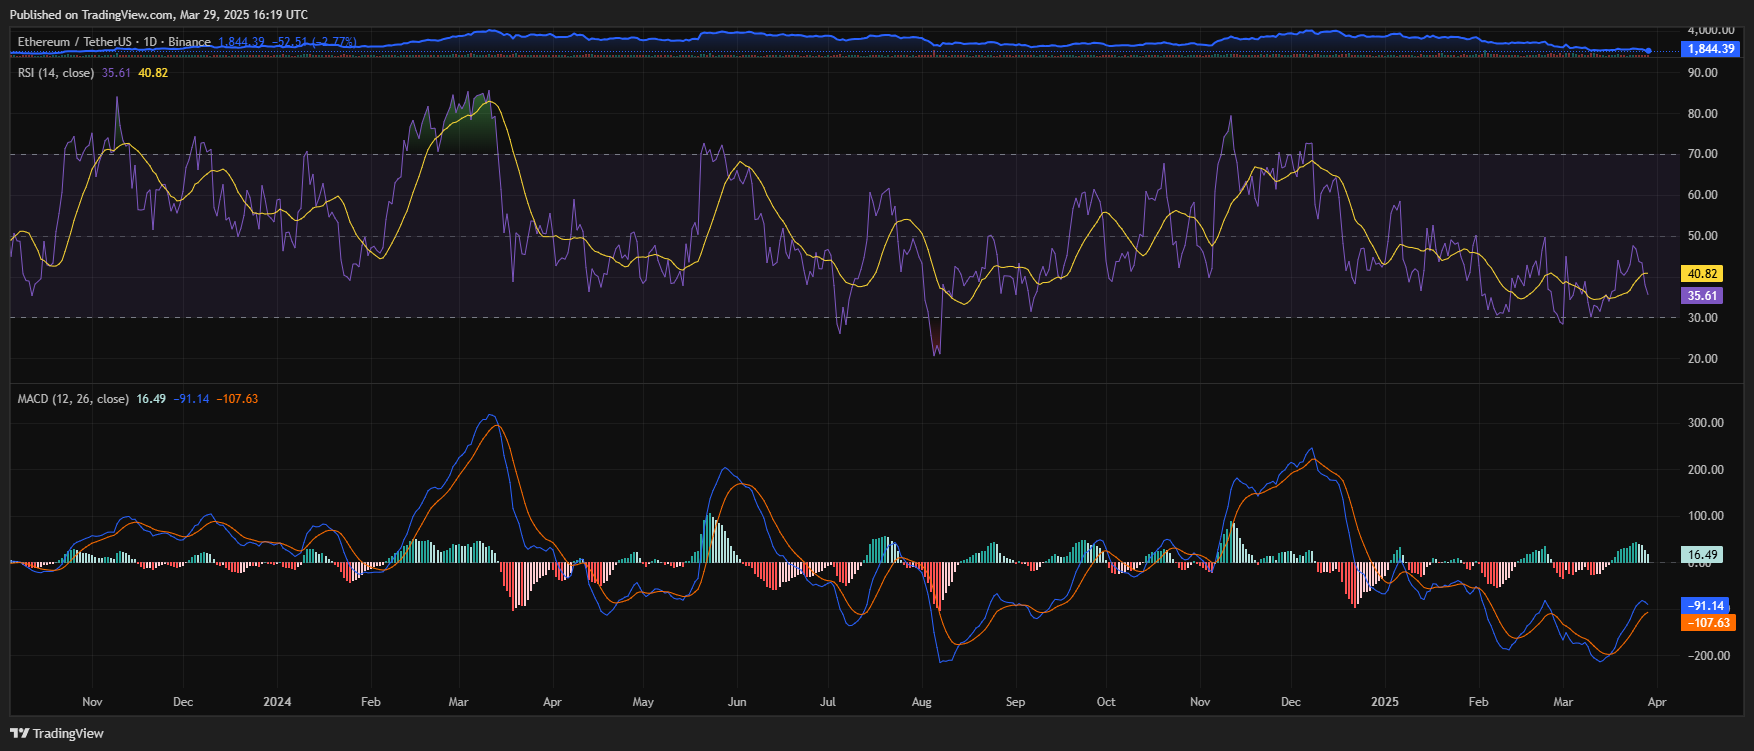Click the purple 35.61 tag on RSI axis
This screenshot has height=751, width=1754.
pyautogui.click(x=1702, y=296)
